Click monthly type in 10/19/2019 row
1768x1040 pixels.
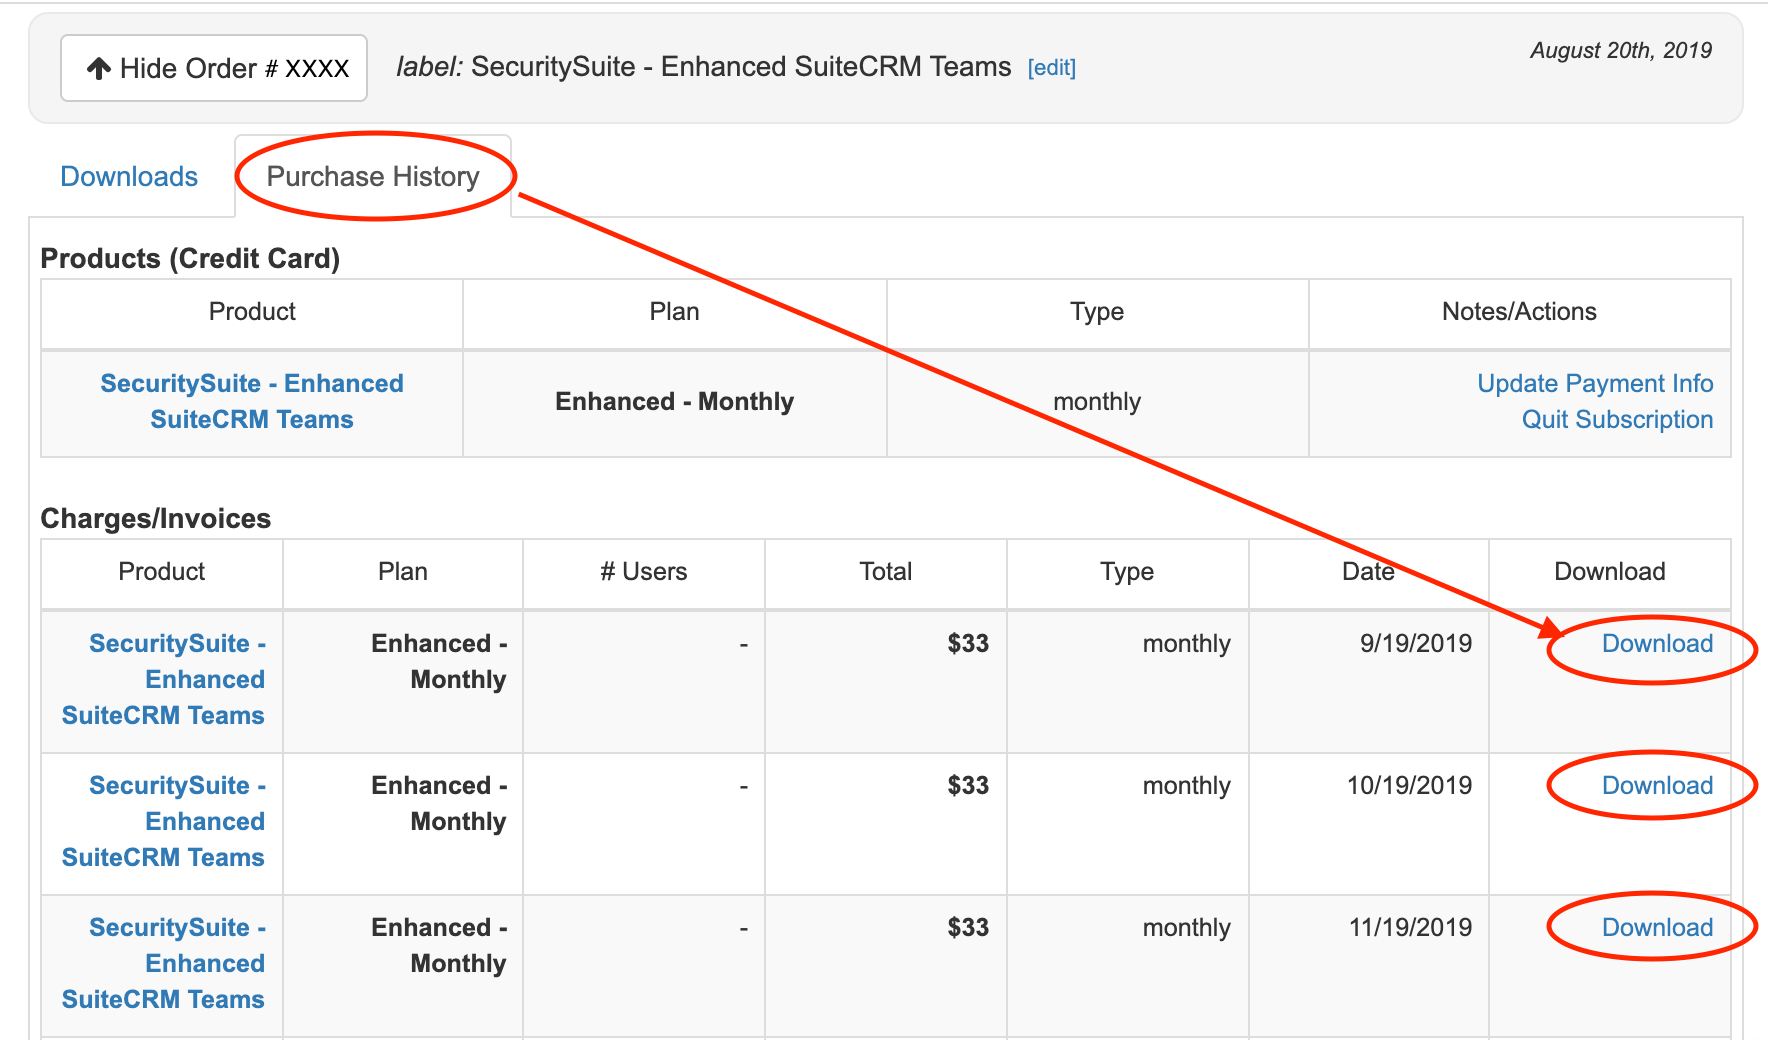(1186, 785)
